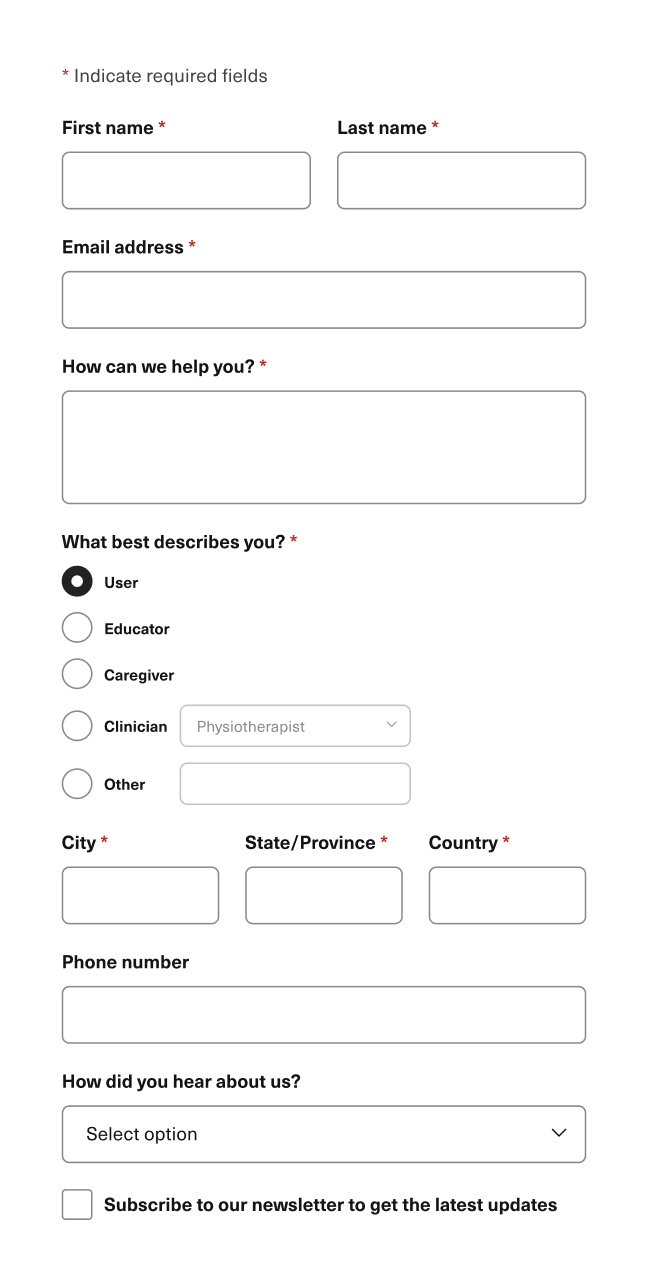The image size is (648, 1280).
Task: Click the text field next to Other
Action: 295,783
